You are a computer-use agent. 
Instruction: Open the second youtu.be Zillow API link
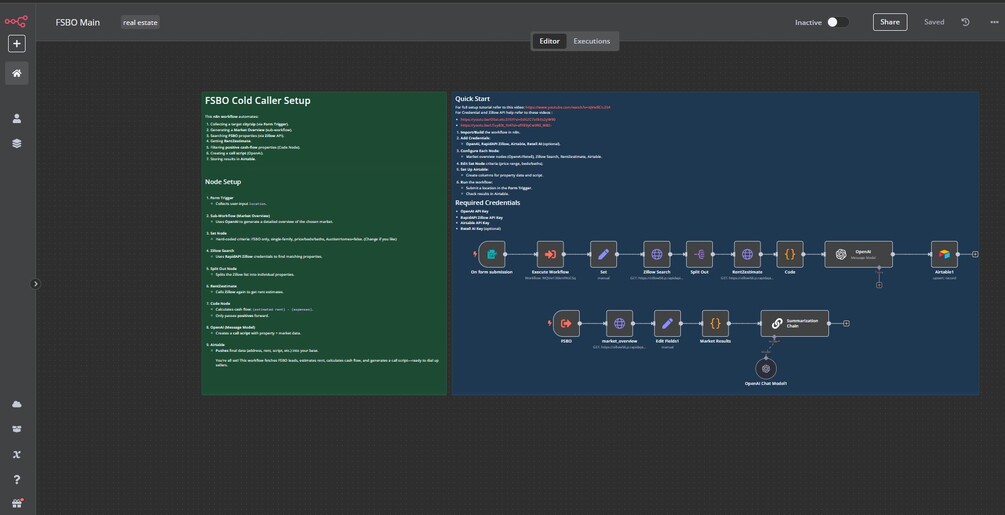pyautogui.click(x=506, y=126)
